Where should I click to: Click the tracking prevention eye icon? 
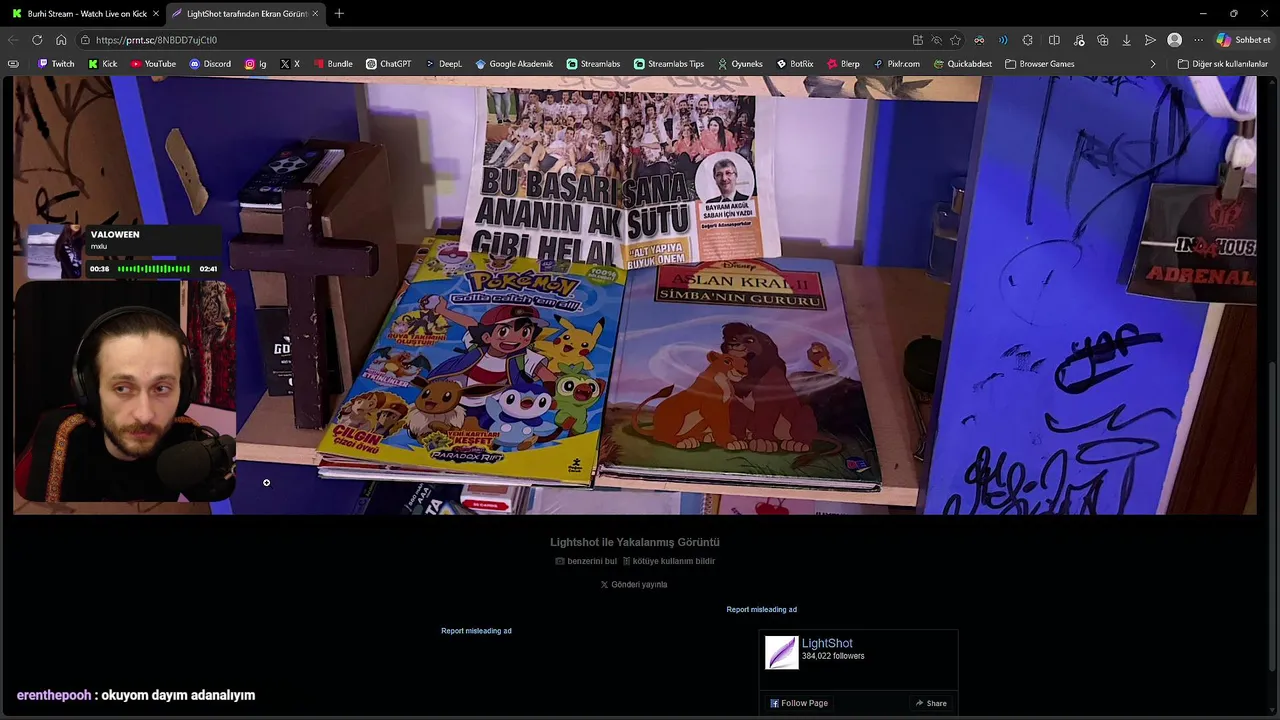[x=936, y=40]
